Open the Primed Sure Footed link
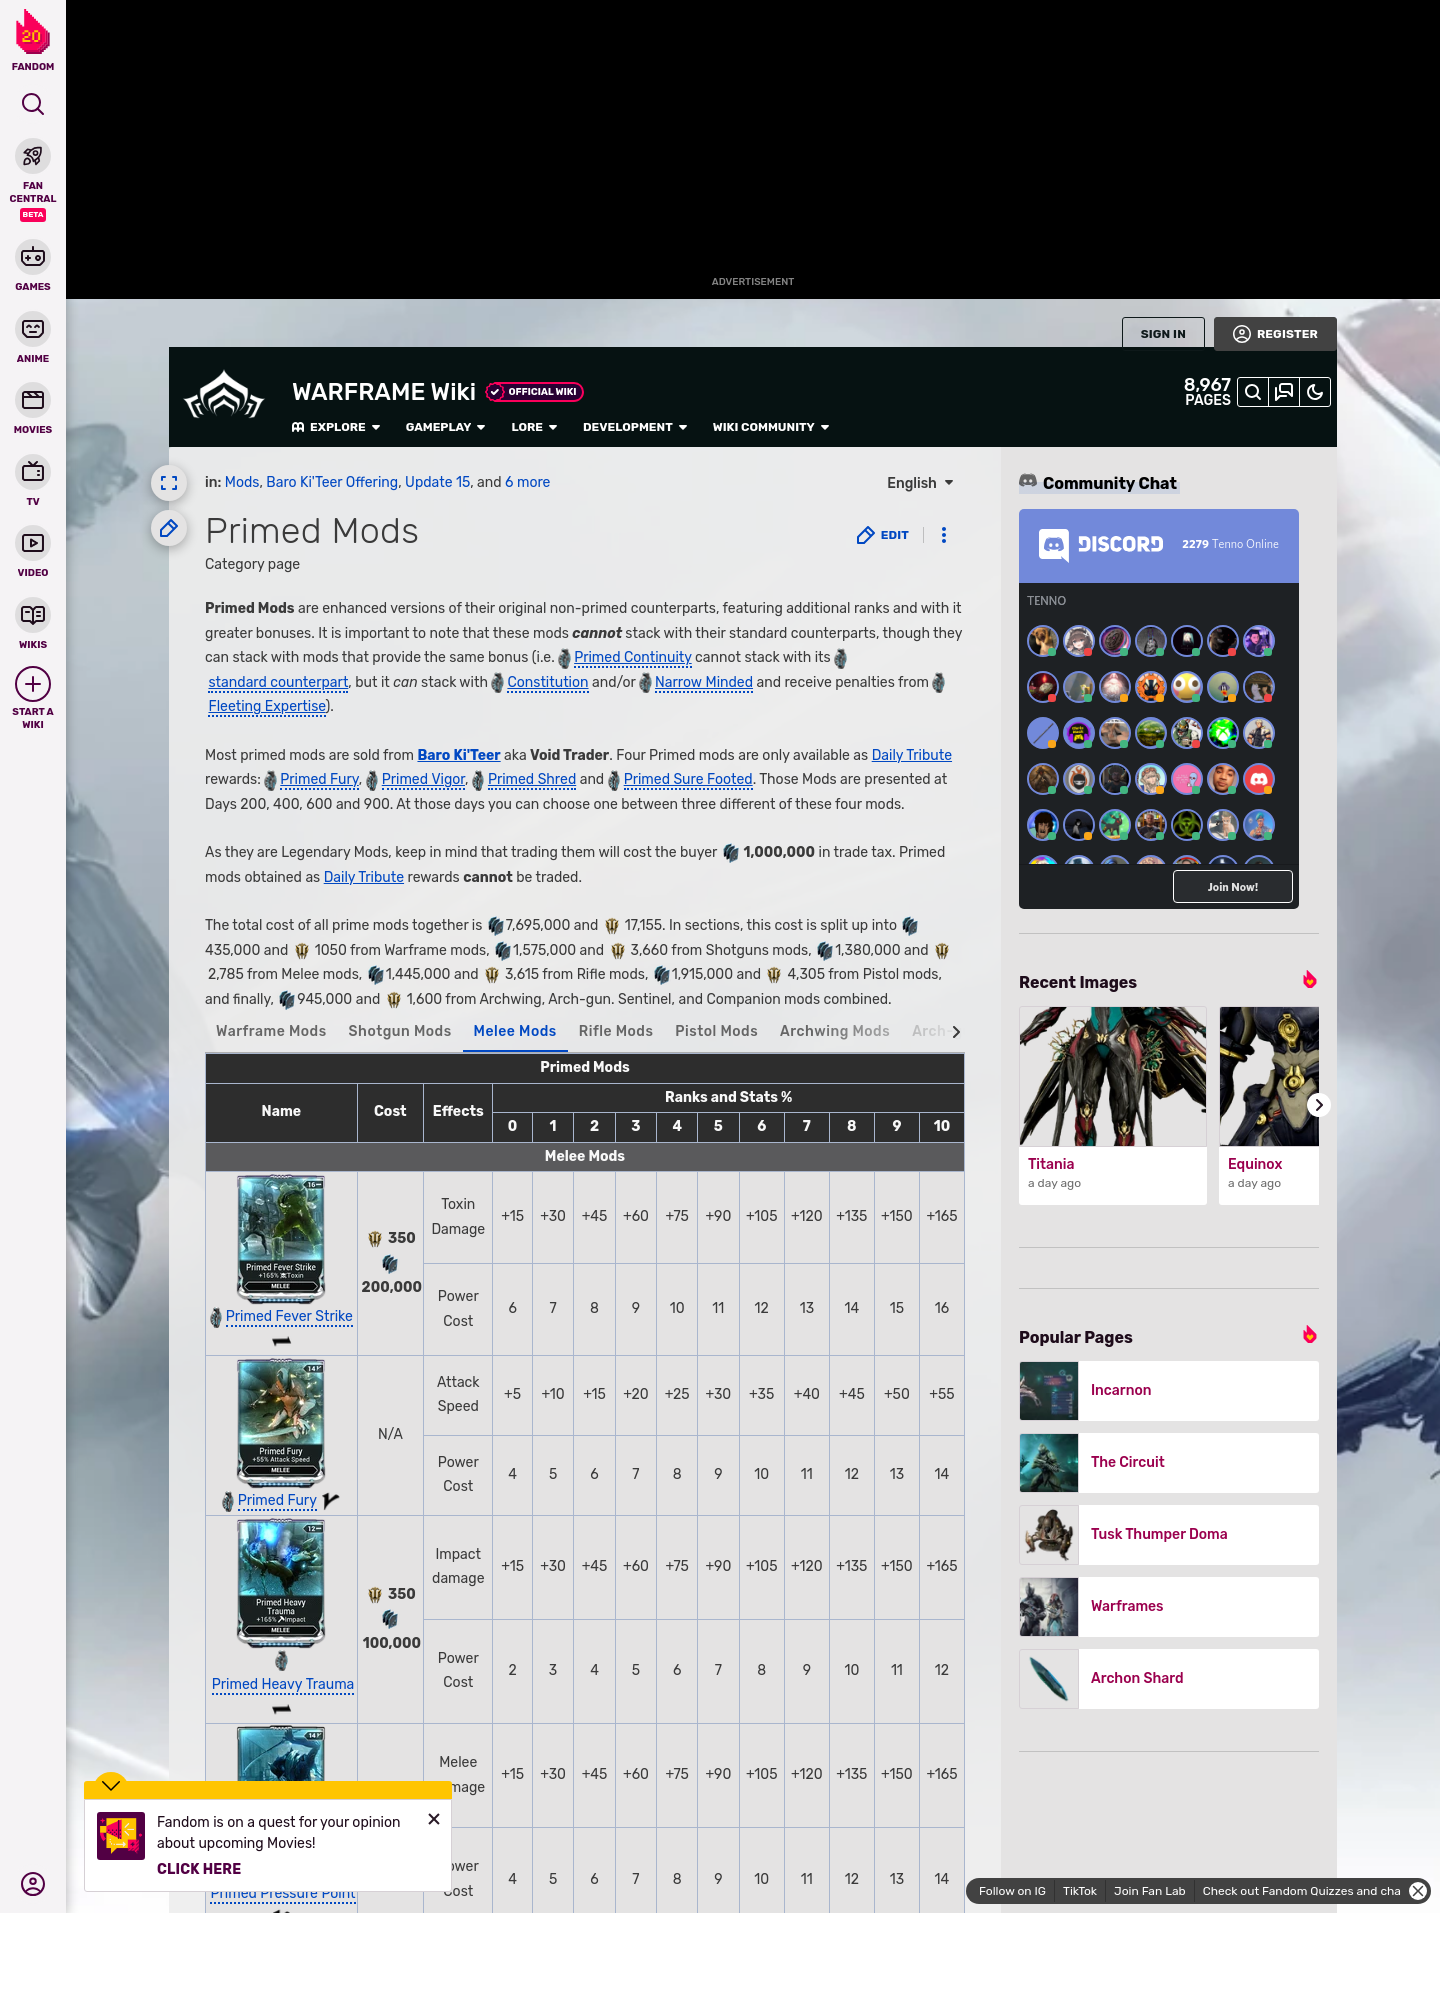 688,779
